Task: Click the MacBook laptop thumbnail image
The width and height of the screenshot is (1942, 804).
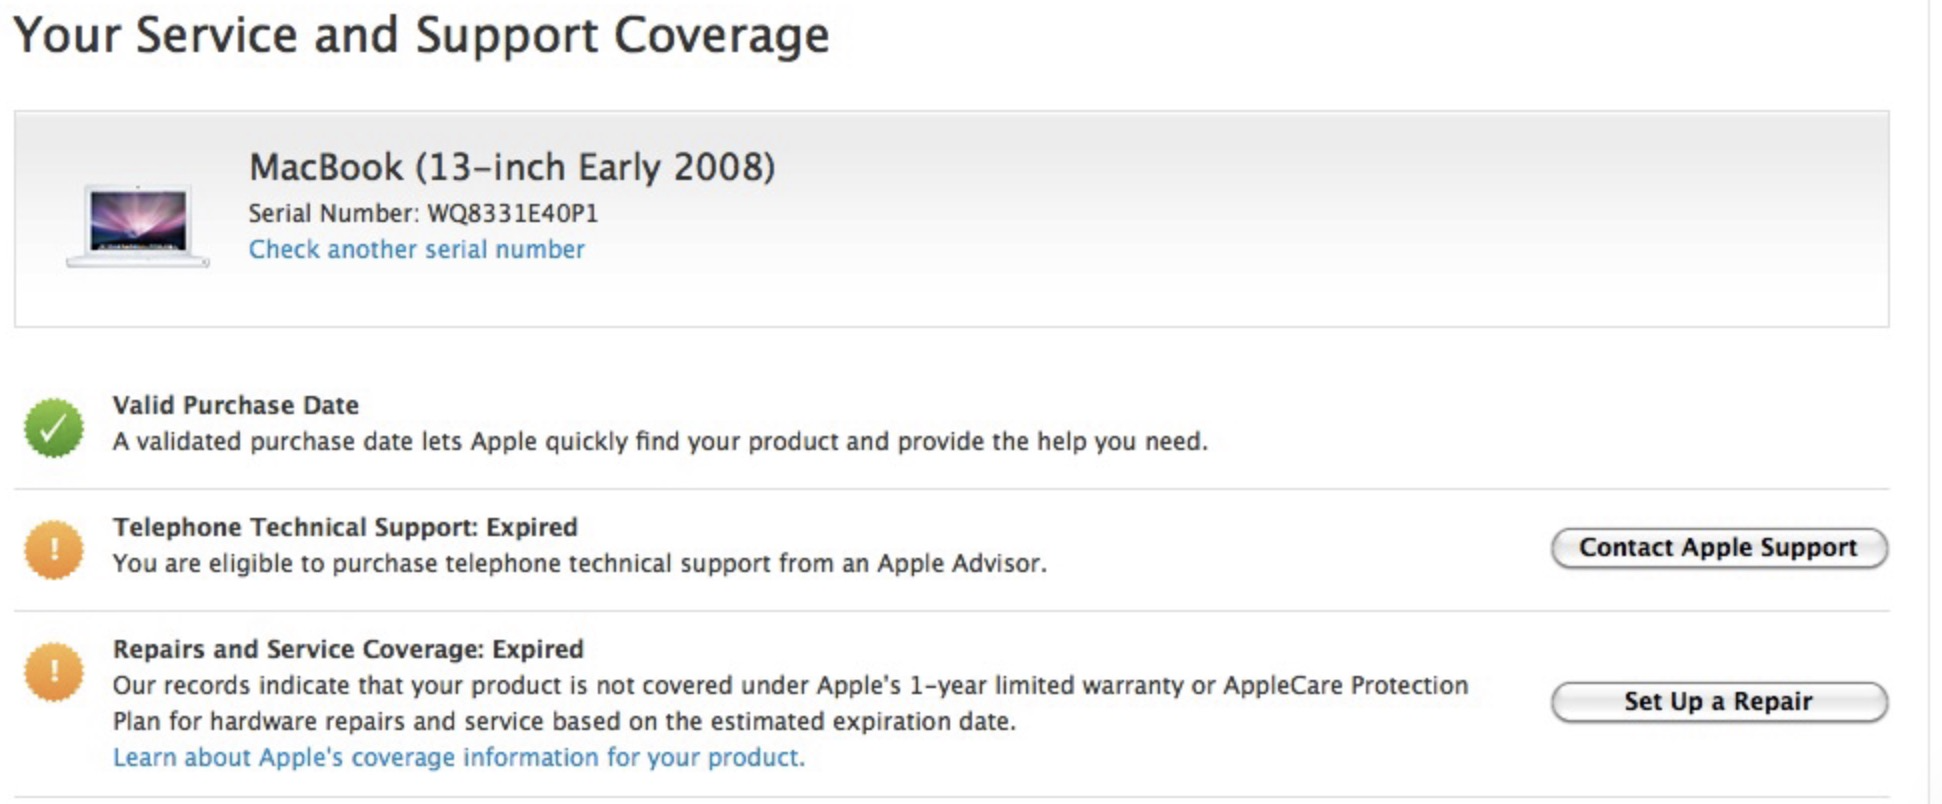Action: [x=138, y=226]
